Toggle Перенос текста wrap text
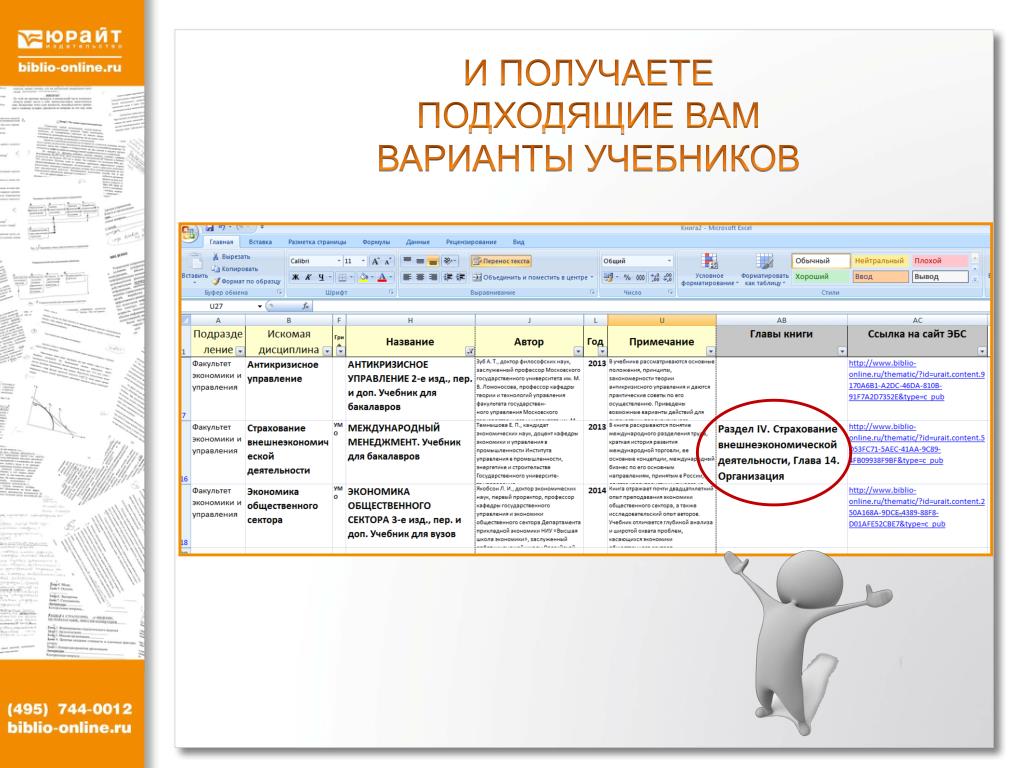The image size is (1024, 768). (x=501, y=261)
